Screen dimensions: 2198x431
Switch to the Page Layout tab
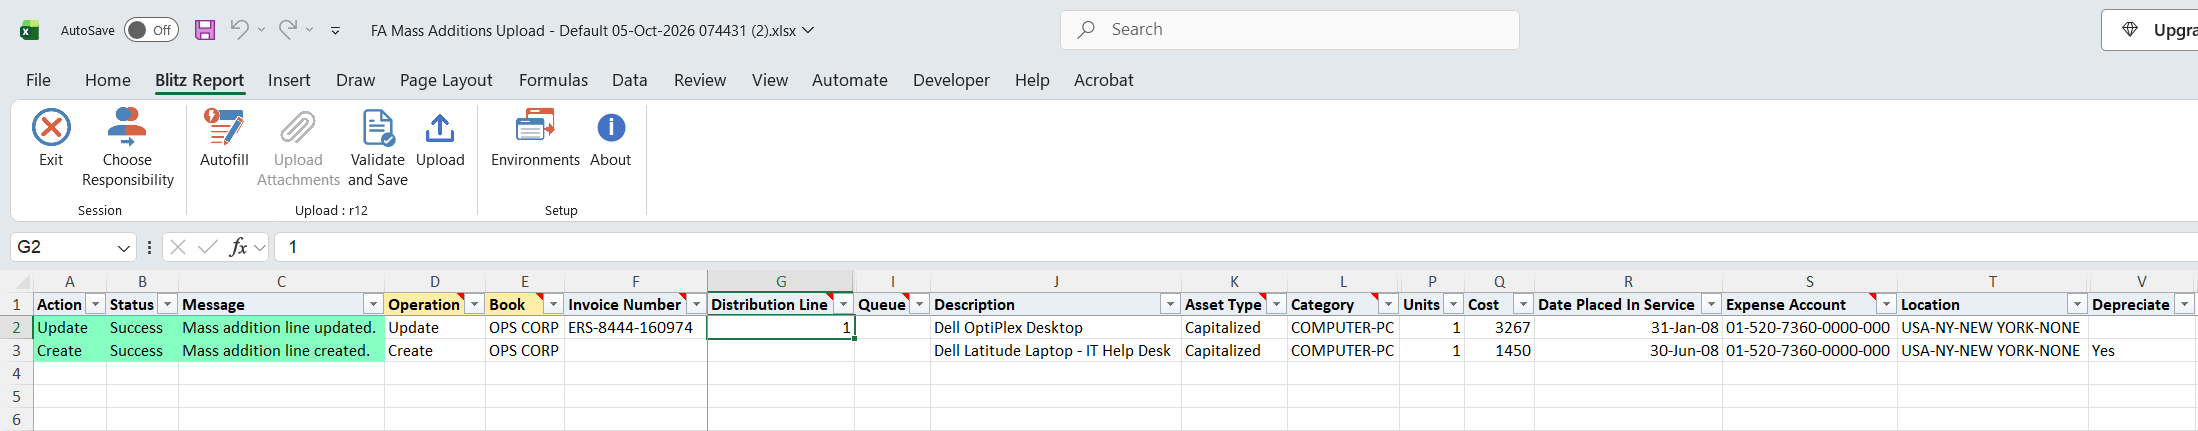[x=446, y=80]
